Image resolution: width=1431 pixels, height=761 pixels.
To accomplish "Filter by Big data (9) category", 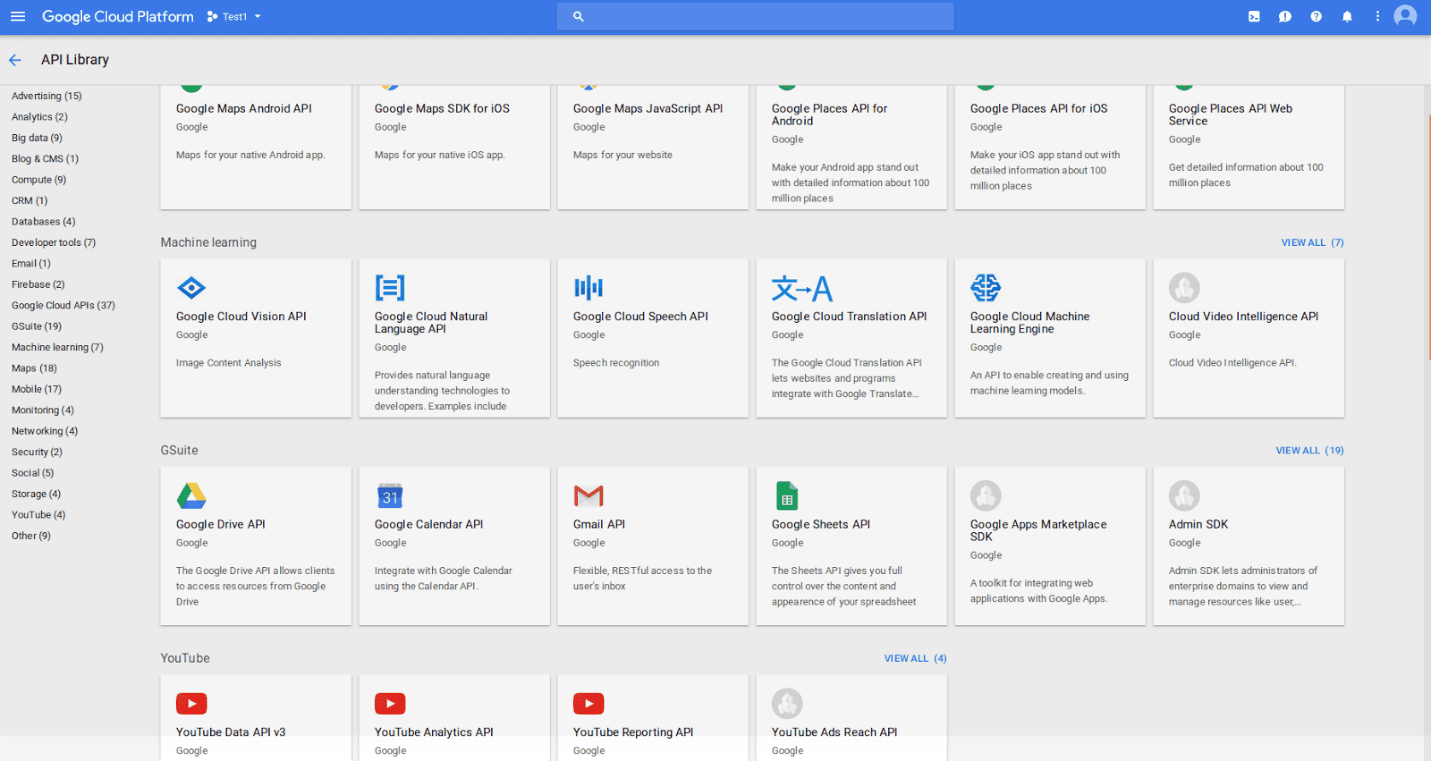I will pyautogui.click(x=37, y=138).
